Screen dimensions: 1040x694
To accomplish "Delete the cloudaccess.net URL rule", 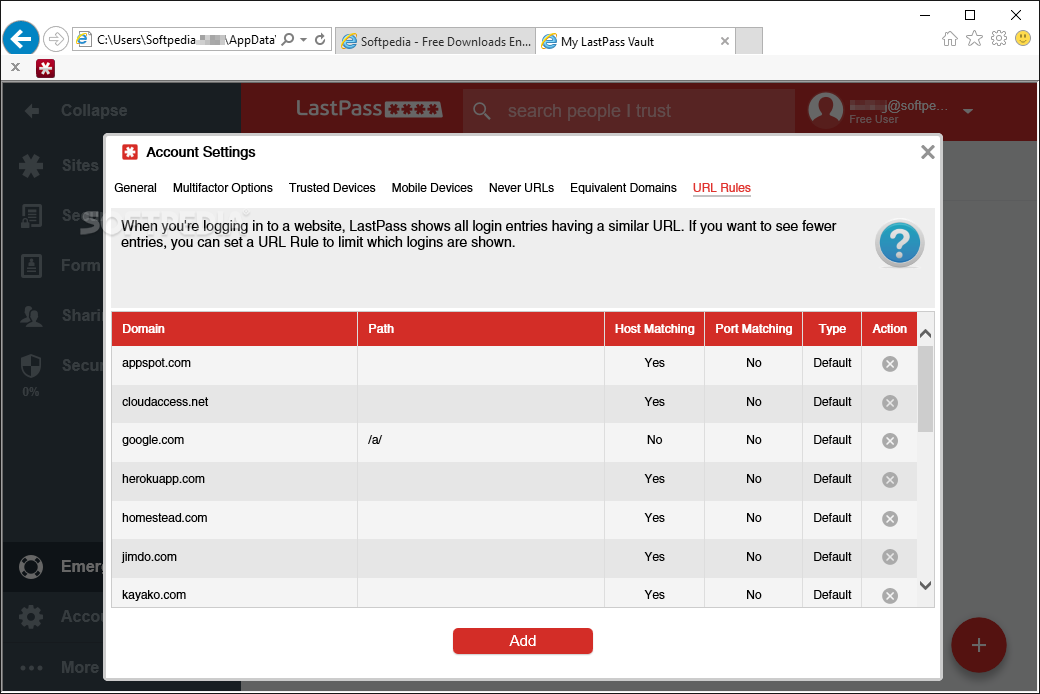I will [889, 403].
